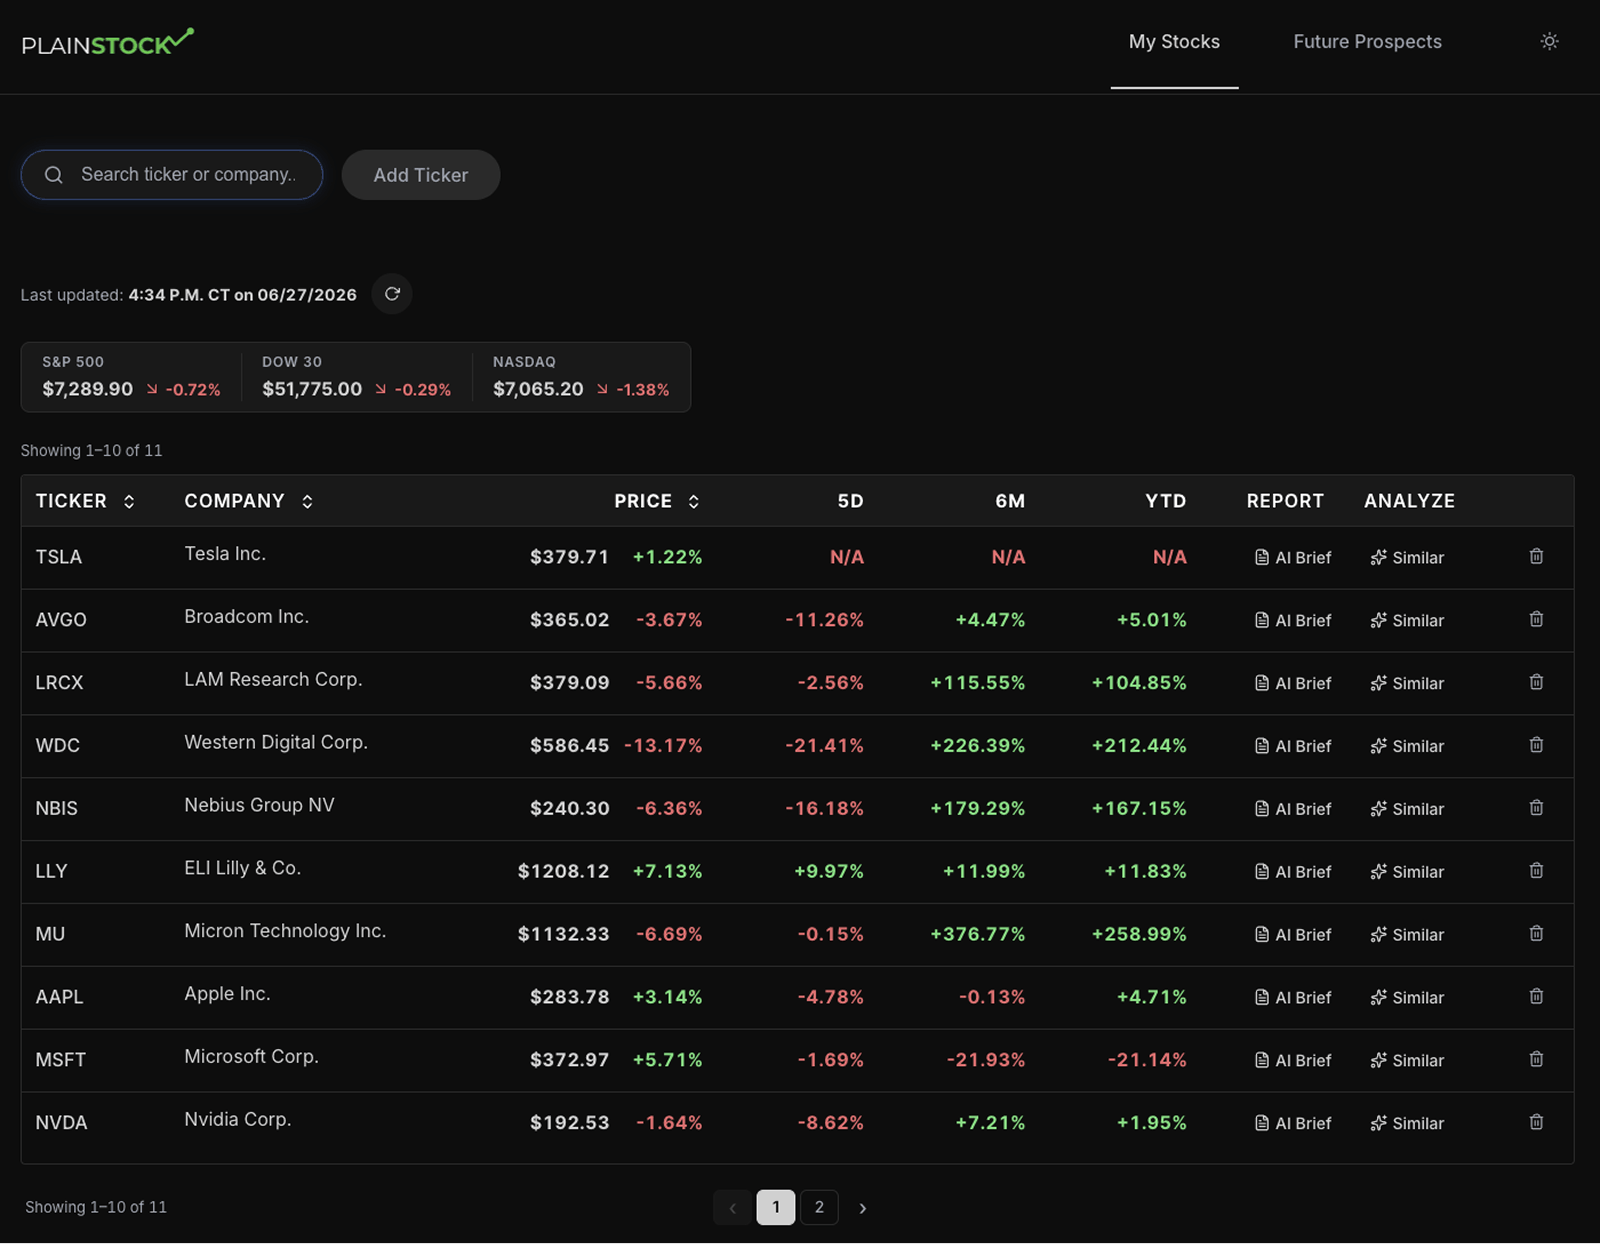This screenshot has width=1600, height=1244.
Task: Open AI Brief report for NVDA
Action: (1293, 1125)
